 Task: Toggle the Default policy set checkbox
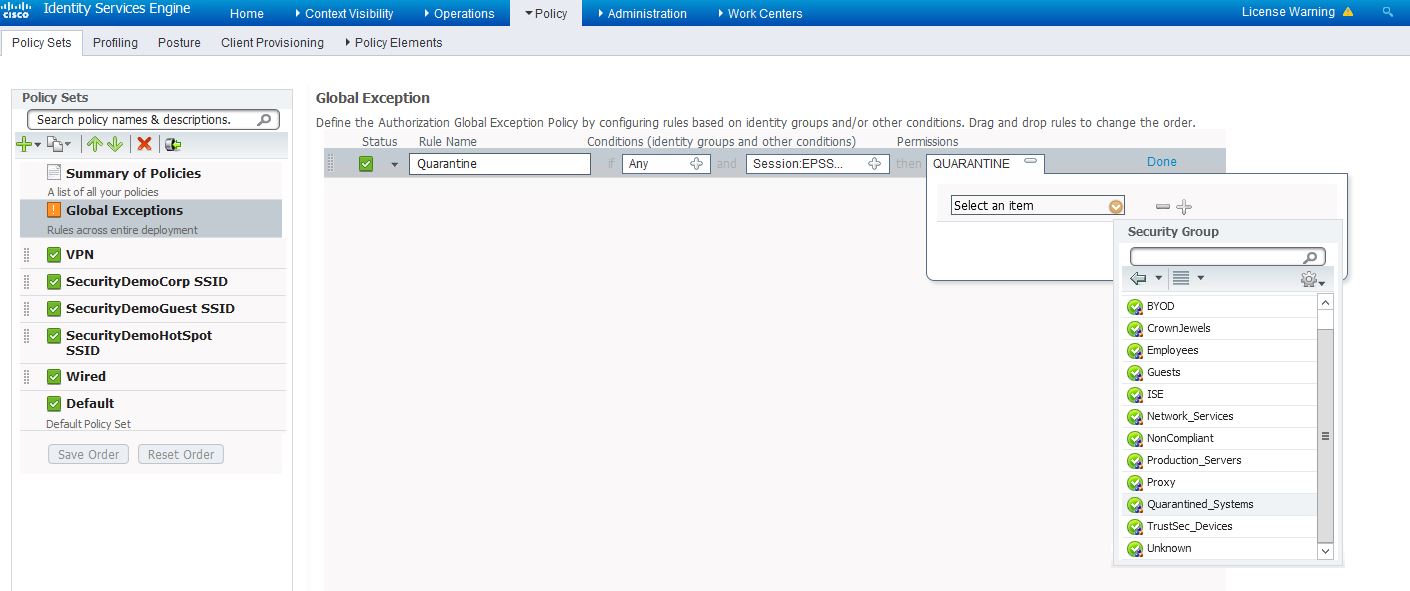click(x=54, y=404)
